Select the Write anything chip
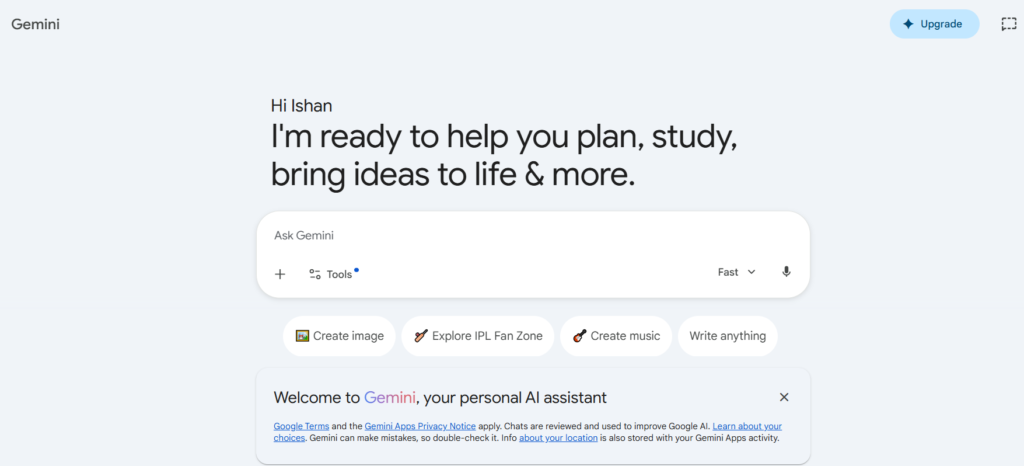 point(728,336)
